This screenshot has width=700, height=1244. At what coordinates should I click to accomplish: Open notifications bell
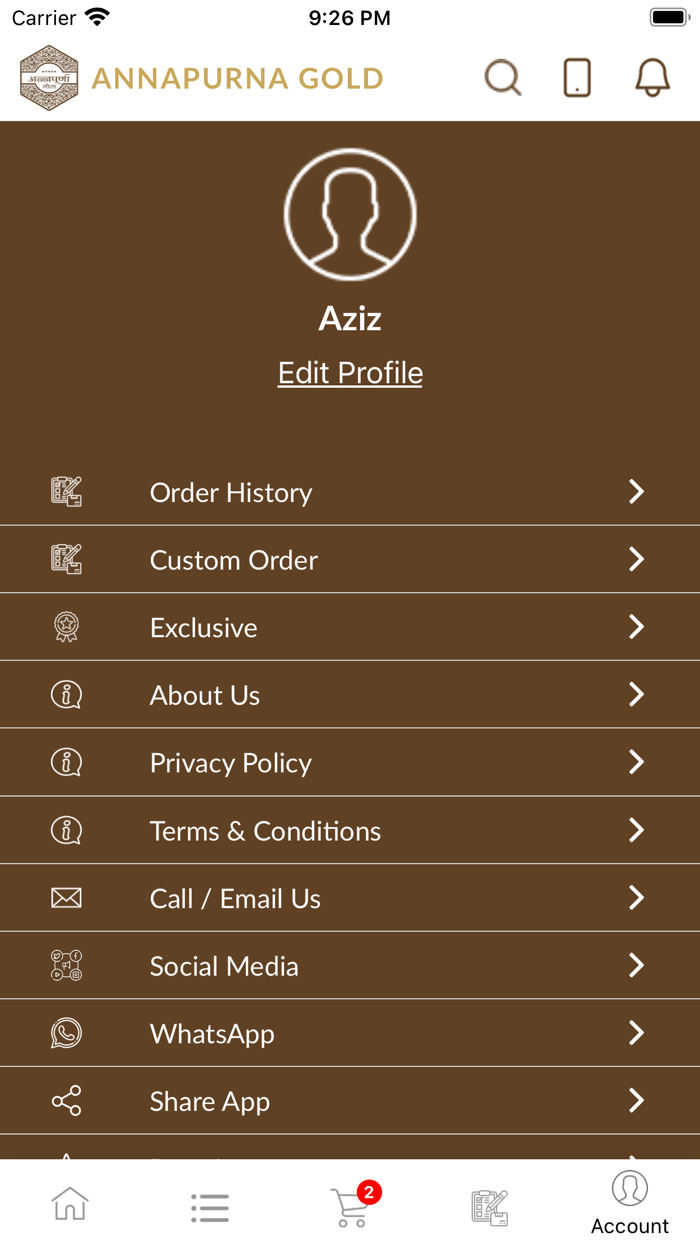[x=652, y=78]
